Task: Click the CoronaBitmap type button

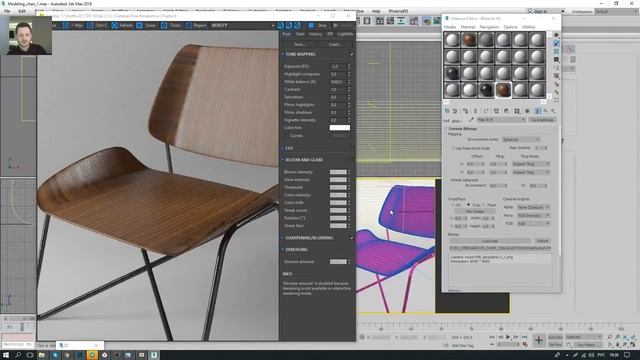Action: click(542, 120)
